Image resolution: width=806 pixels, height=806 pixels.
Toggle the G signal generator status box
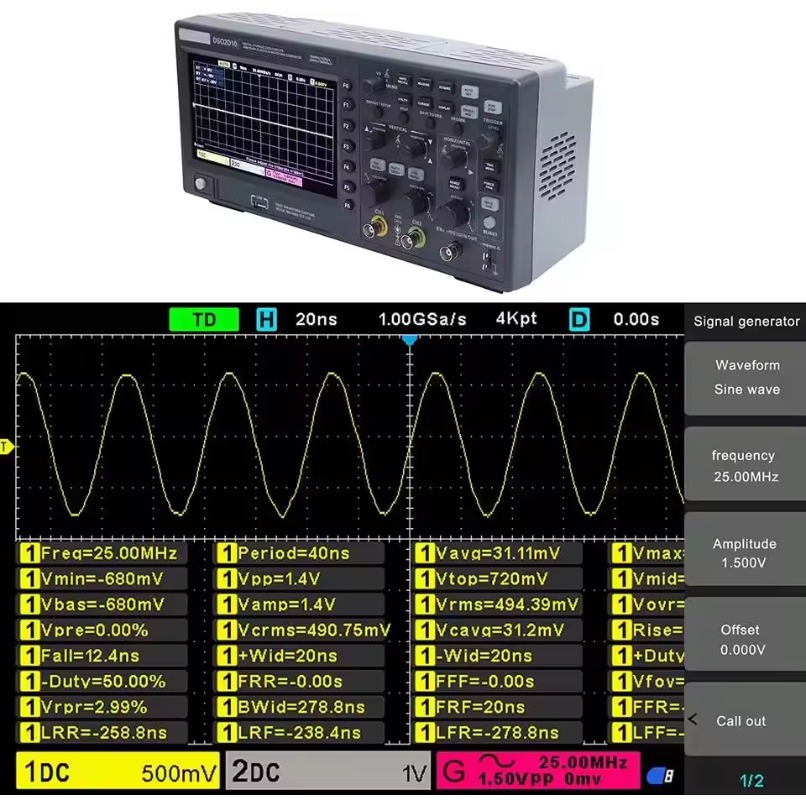click(537, 770)
